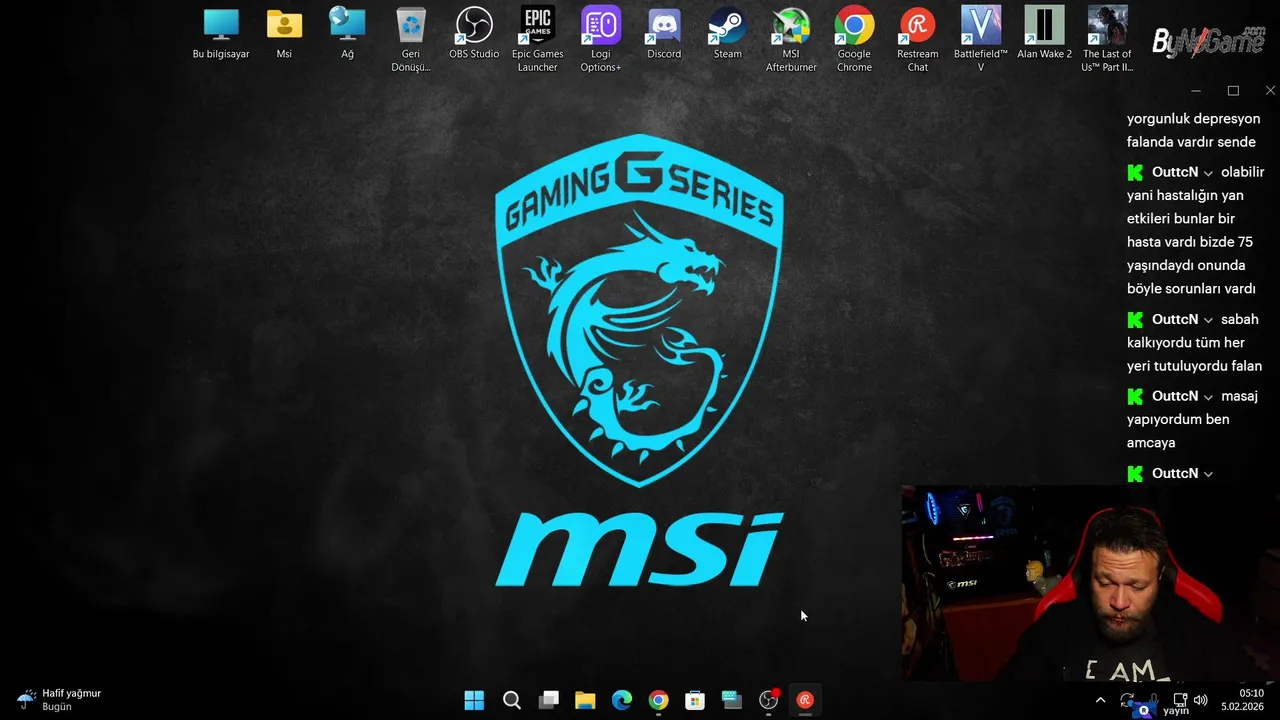This screenshot has width=1280, height=720.
Task: Select the Geri Dönüşüm recycle bin icon
Action: [411, 39]
